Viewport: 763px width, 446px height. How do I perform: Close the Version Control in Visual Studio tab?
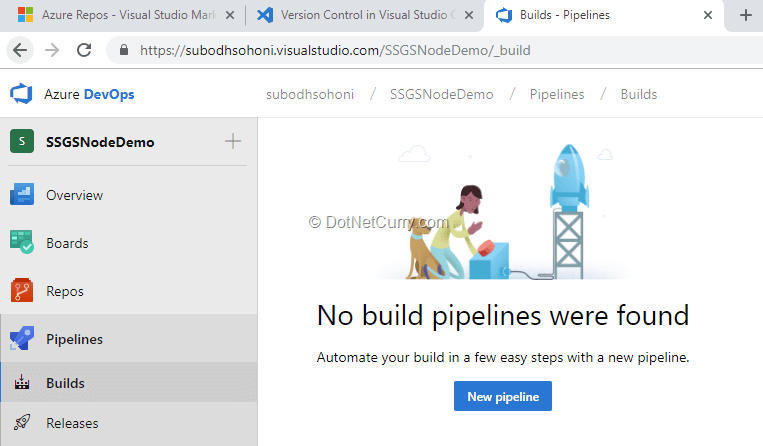(469, 15)
